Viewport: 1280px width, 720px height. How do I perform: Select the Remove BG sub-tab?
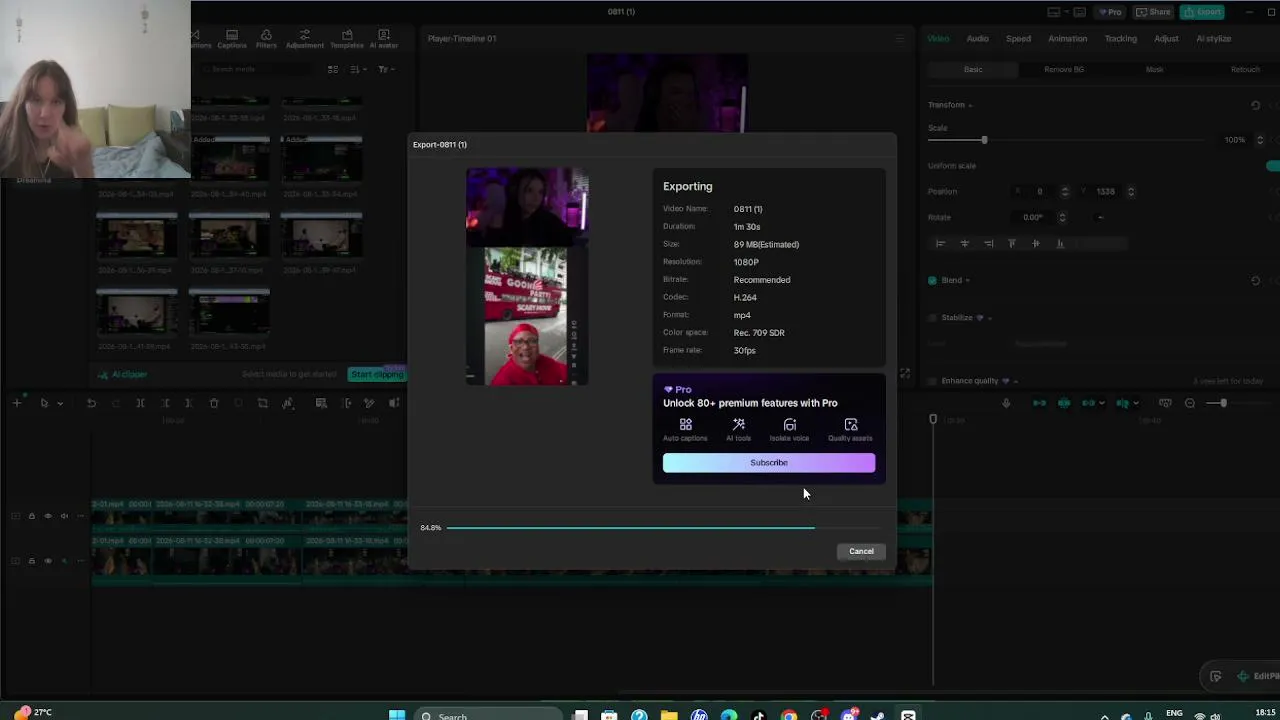point(1064,70)
